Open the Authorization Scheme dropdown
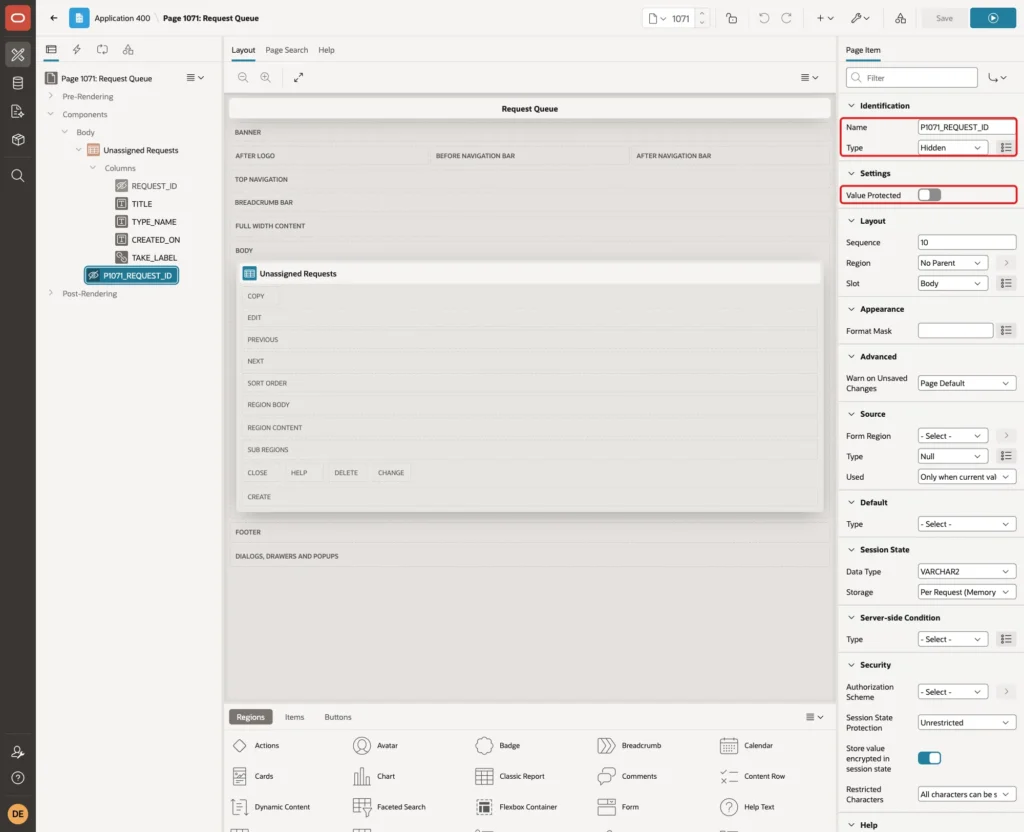The height and width of the screenshot is (832, 1024). coord(952,692)
